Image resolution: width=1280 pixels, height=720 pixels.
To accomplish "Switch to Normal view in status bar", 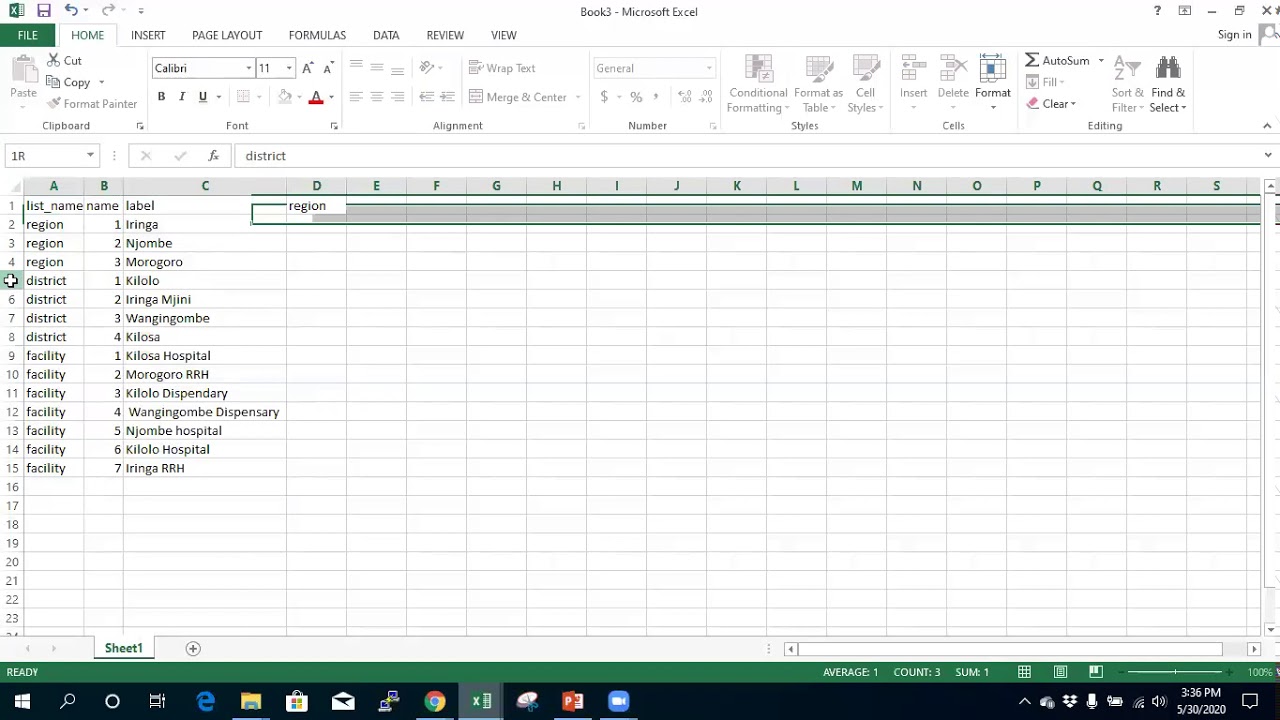I will pos(1024,672).
